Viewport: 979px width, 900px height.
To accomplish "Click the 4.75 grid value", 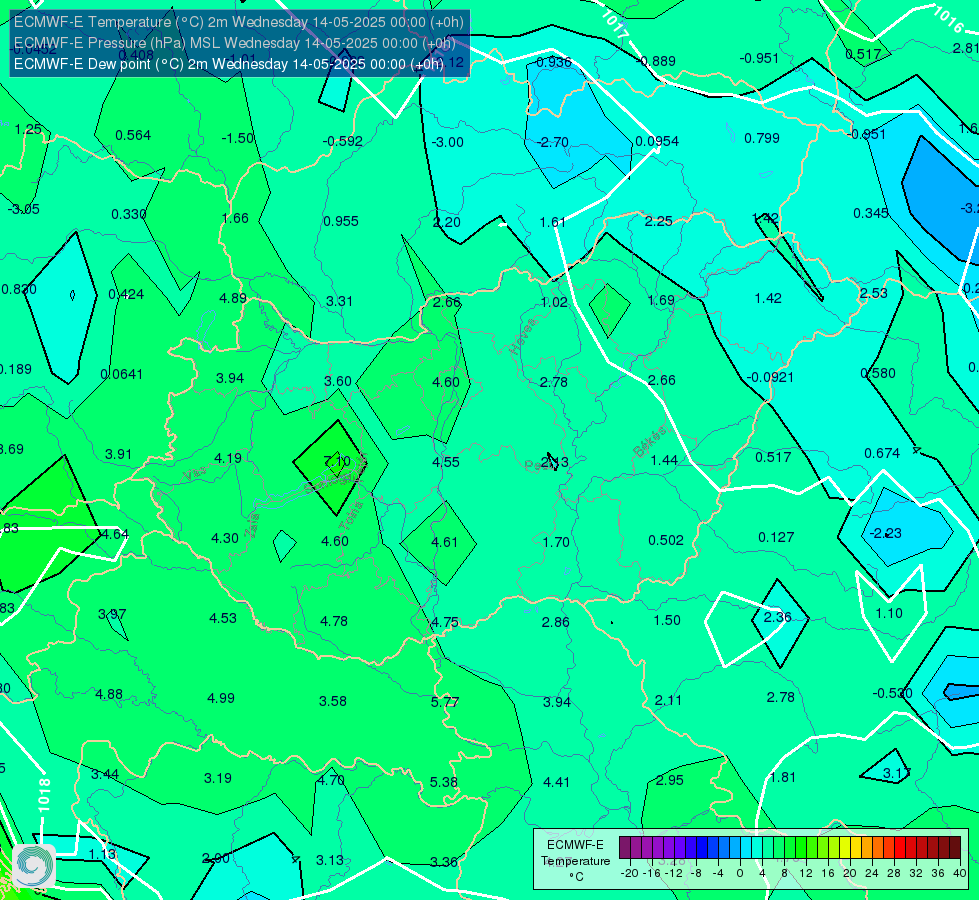I will pos(445,622).
